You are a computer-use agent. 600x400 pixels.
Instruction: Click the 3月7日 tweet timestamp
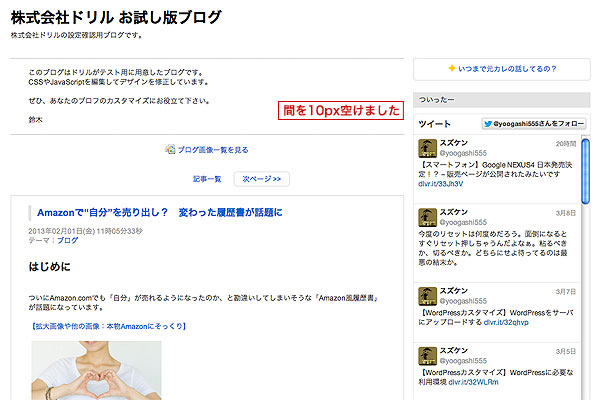[x=566, y=292]
